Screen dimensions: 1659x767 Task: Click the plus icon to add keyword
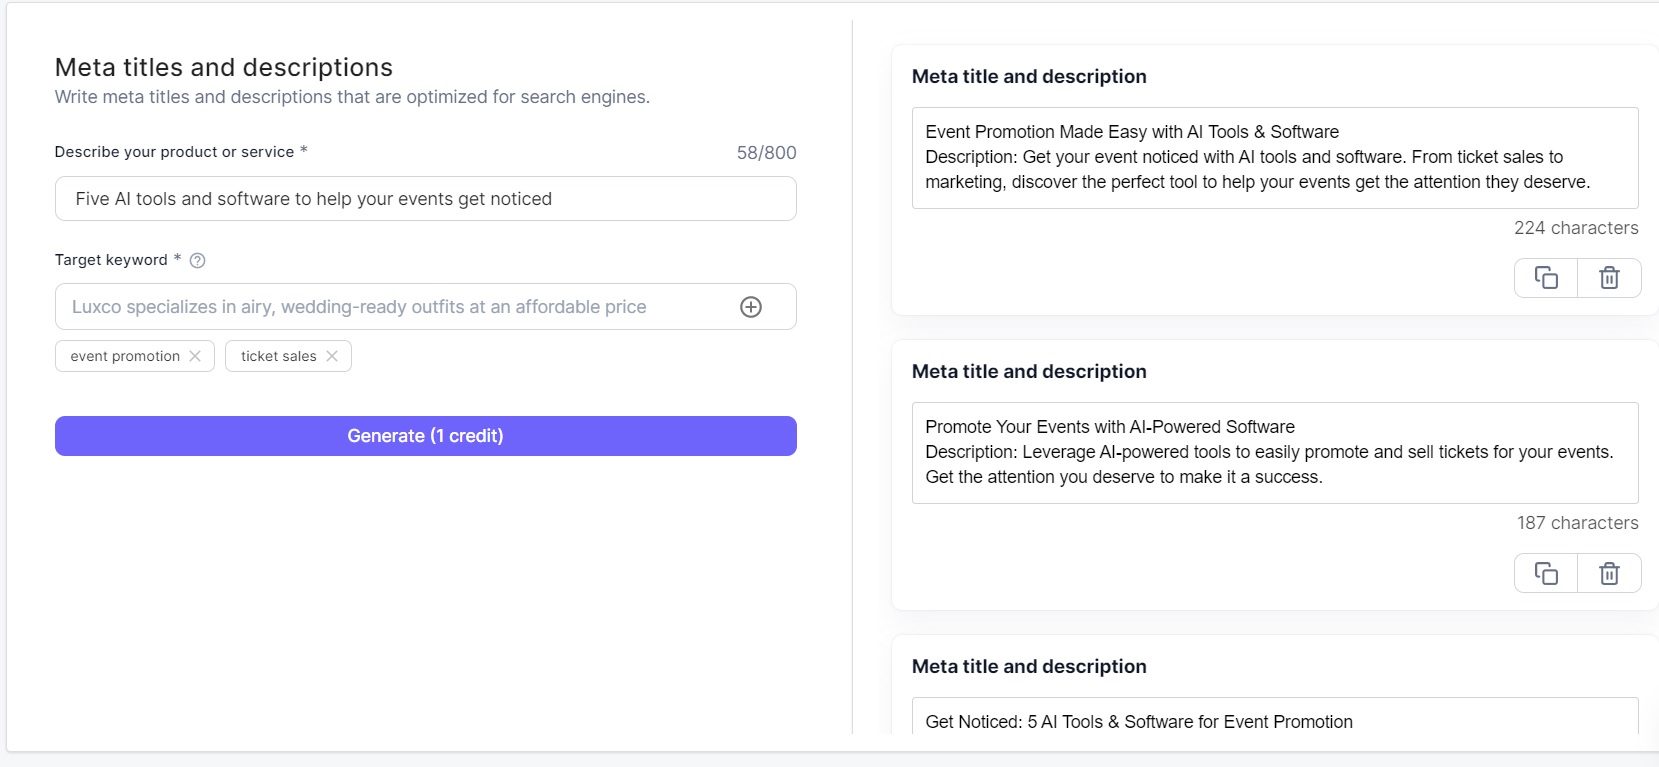click(x=751, y=307)
